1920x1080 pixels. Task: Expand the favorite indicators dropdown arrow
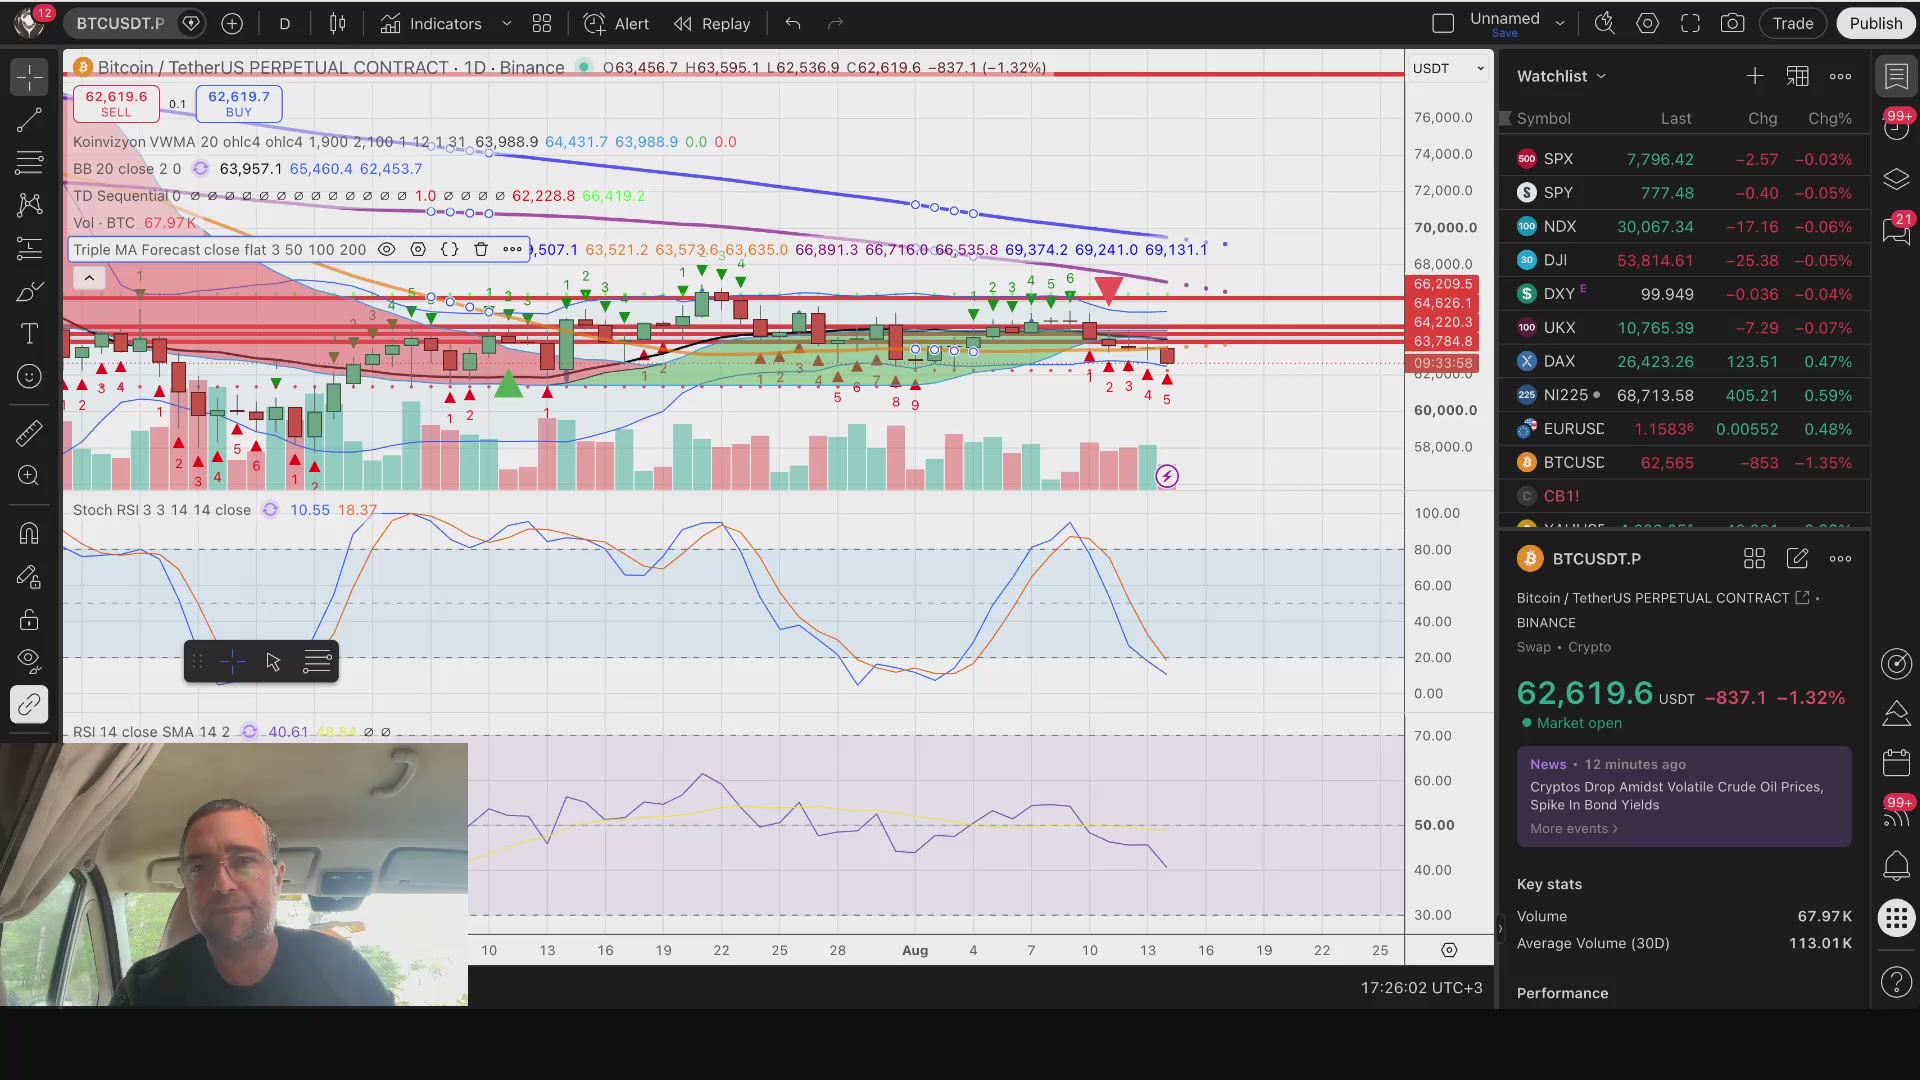507,24
